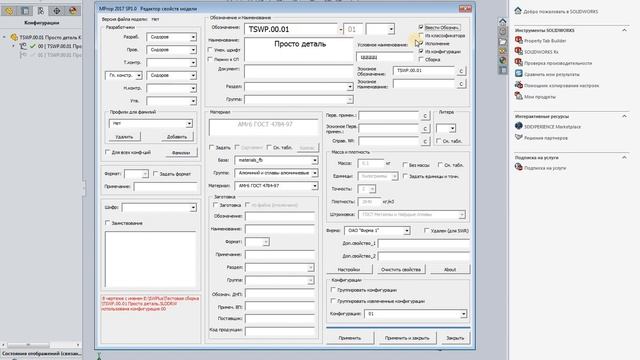This screenshot has width=640, height=360.
Task: Open task pane Appearances sphere icon
Action: point(502,60)
